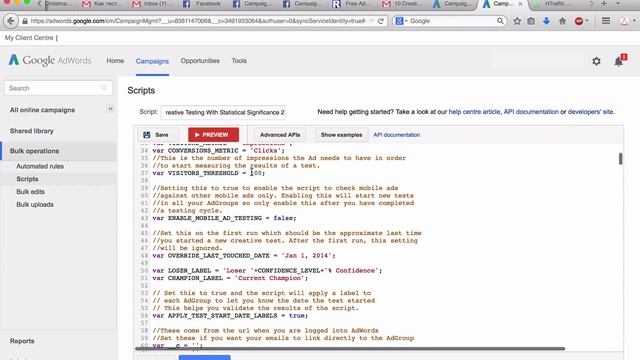Image resolution: width=640 pixels, height=360 pixels.
Task: Open the list all tabs dropdown
Action: (618, 3)
